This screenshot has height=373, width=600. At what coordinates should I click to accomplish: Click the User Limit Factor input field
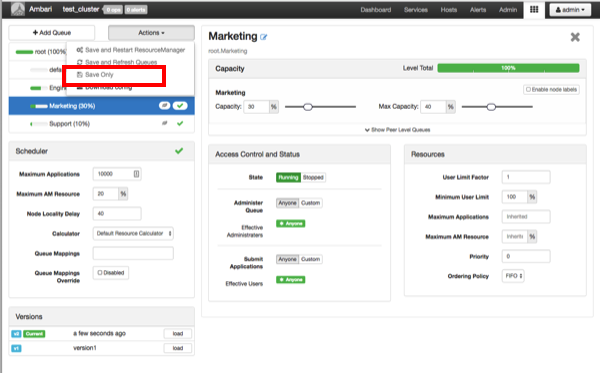pos(526,177)
